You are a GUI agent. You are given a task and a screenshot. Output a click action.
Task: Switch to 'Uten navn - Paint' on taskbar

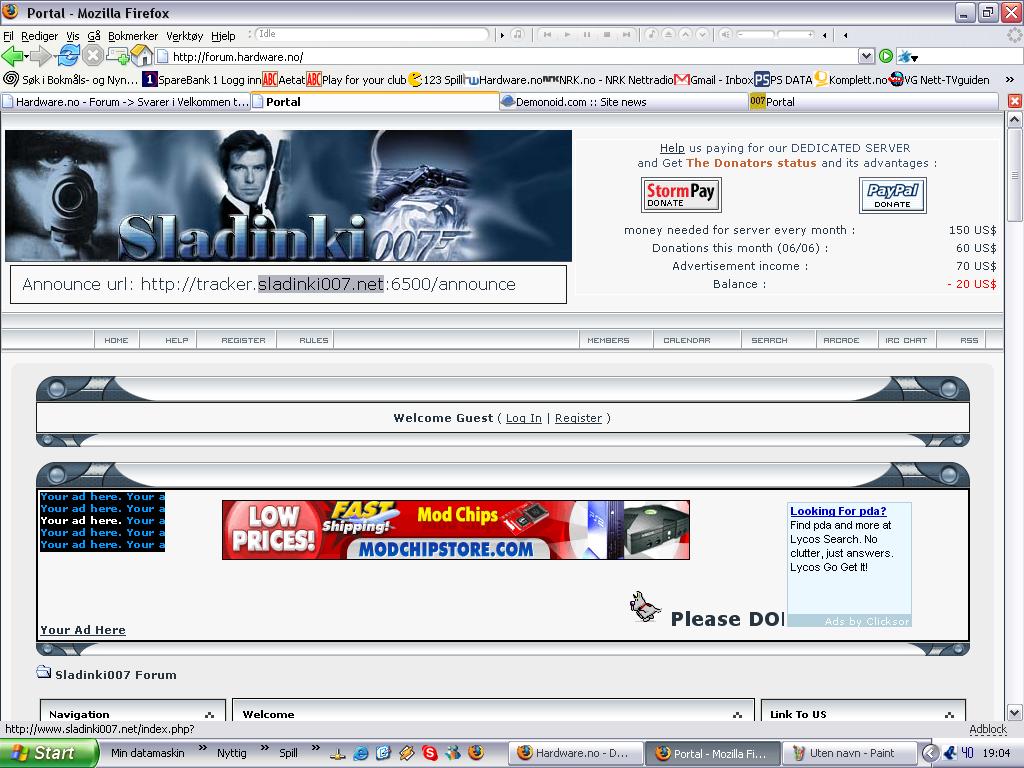coord(851,753)
